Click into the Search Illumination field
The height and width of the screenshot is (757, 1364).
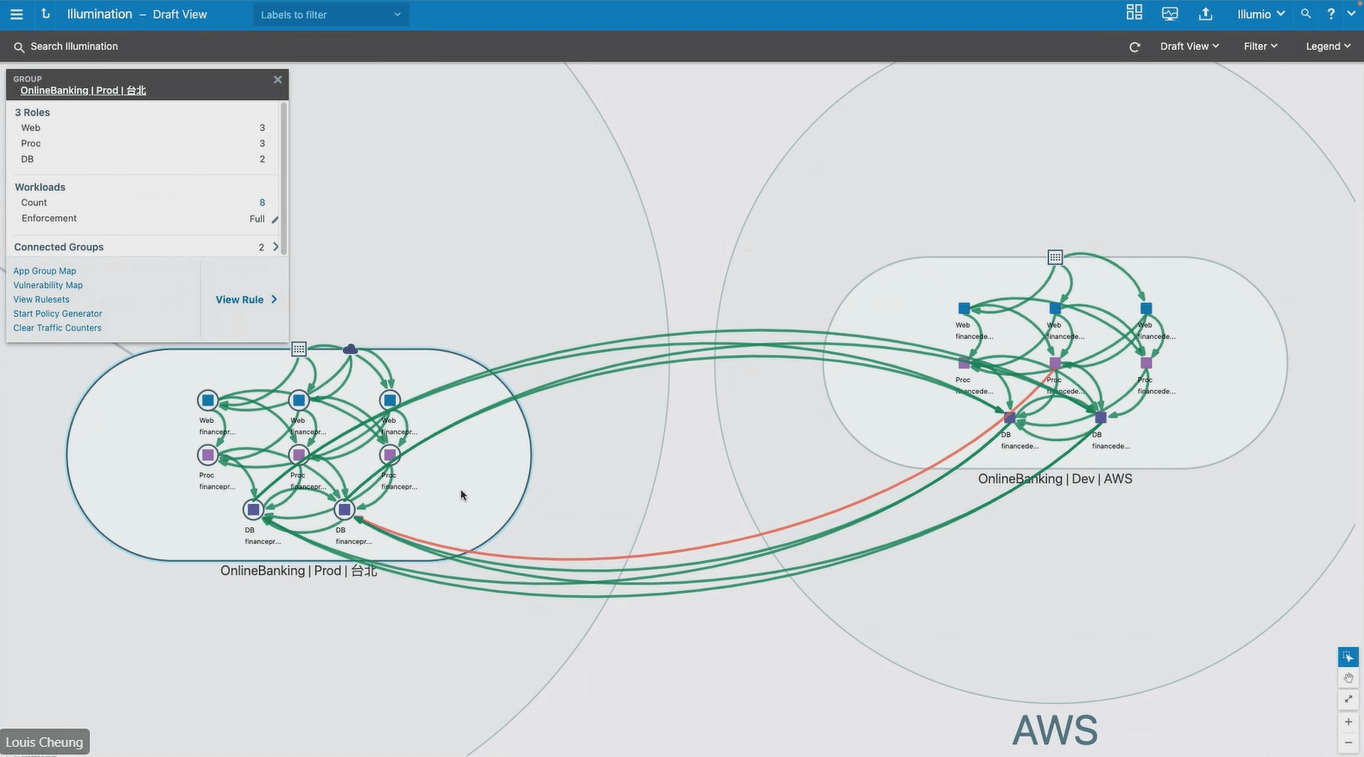click(74, 47)
